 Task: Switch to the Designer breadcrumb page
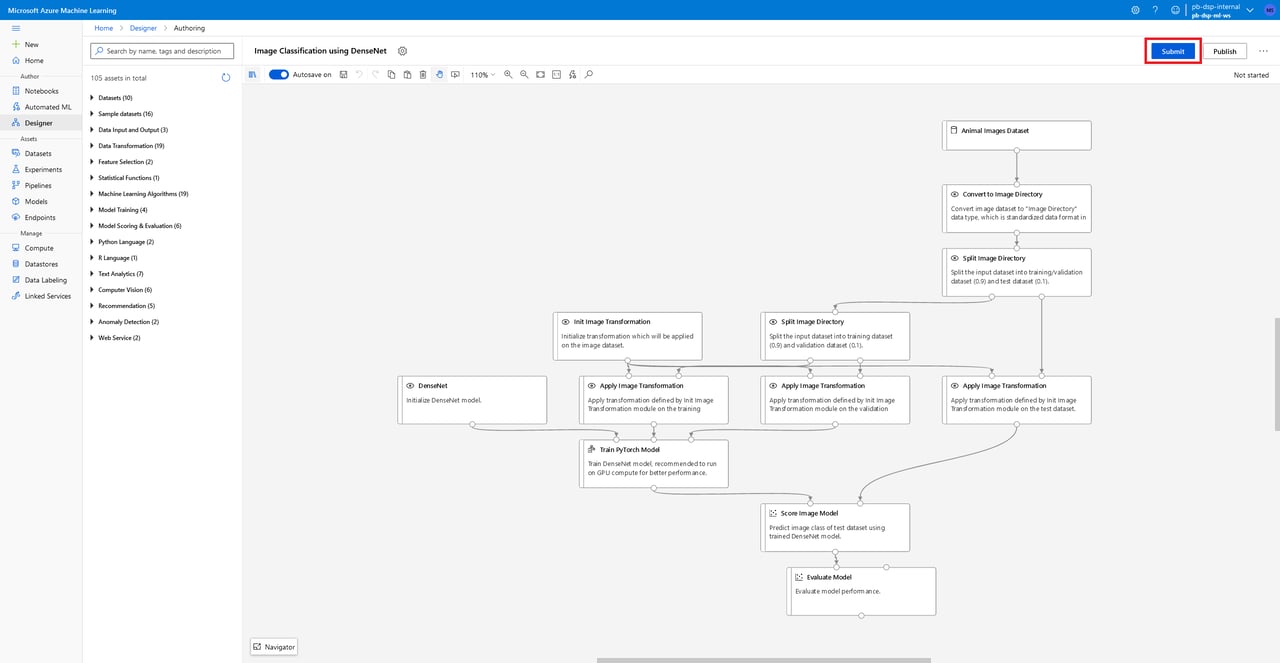pyautogui.click(x=143, y=28)
